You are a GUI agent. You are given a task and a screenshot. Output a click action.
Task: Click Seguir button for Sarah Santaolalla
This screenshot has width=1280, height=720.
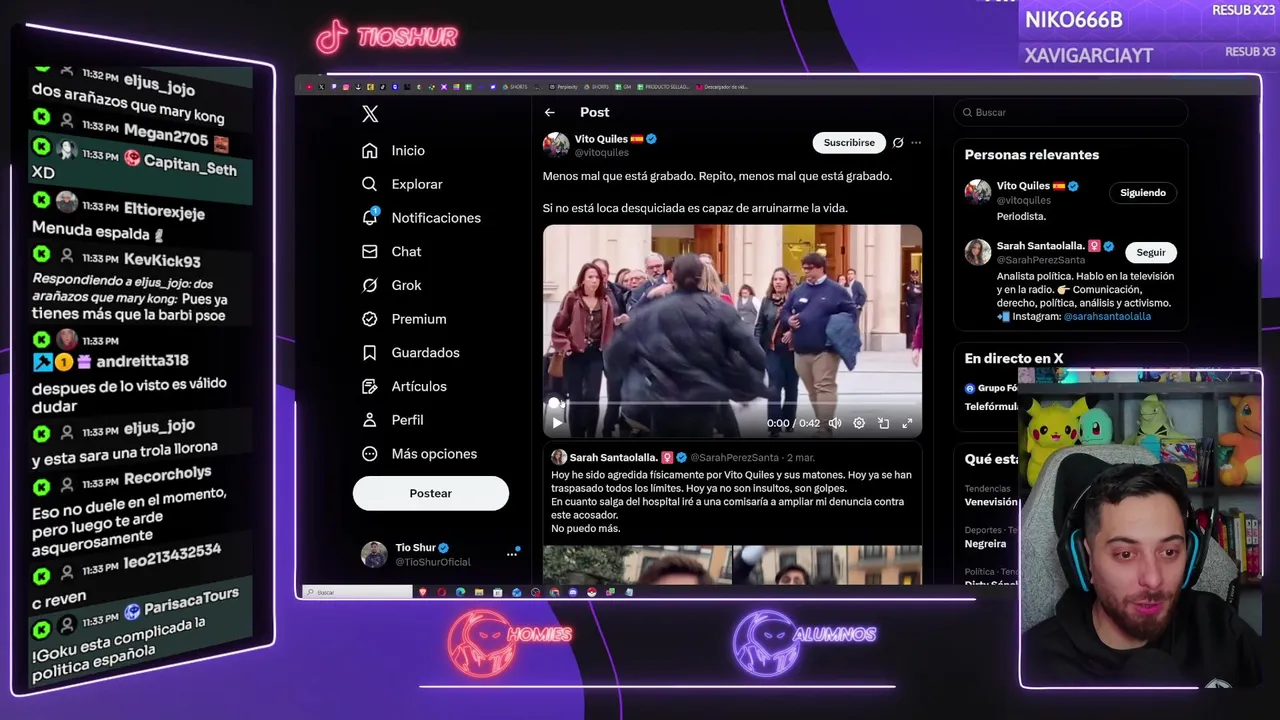(x=1151, y=253)
